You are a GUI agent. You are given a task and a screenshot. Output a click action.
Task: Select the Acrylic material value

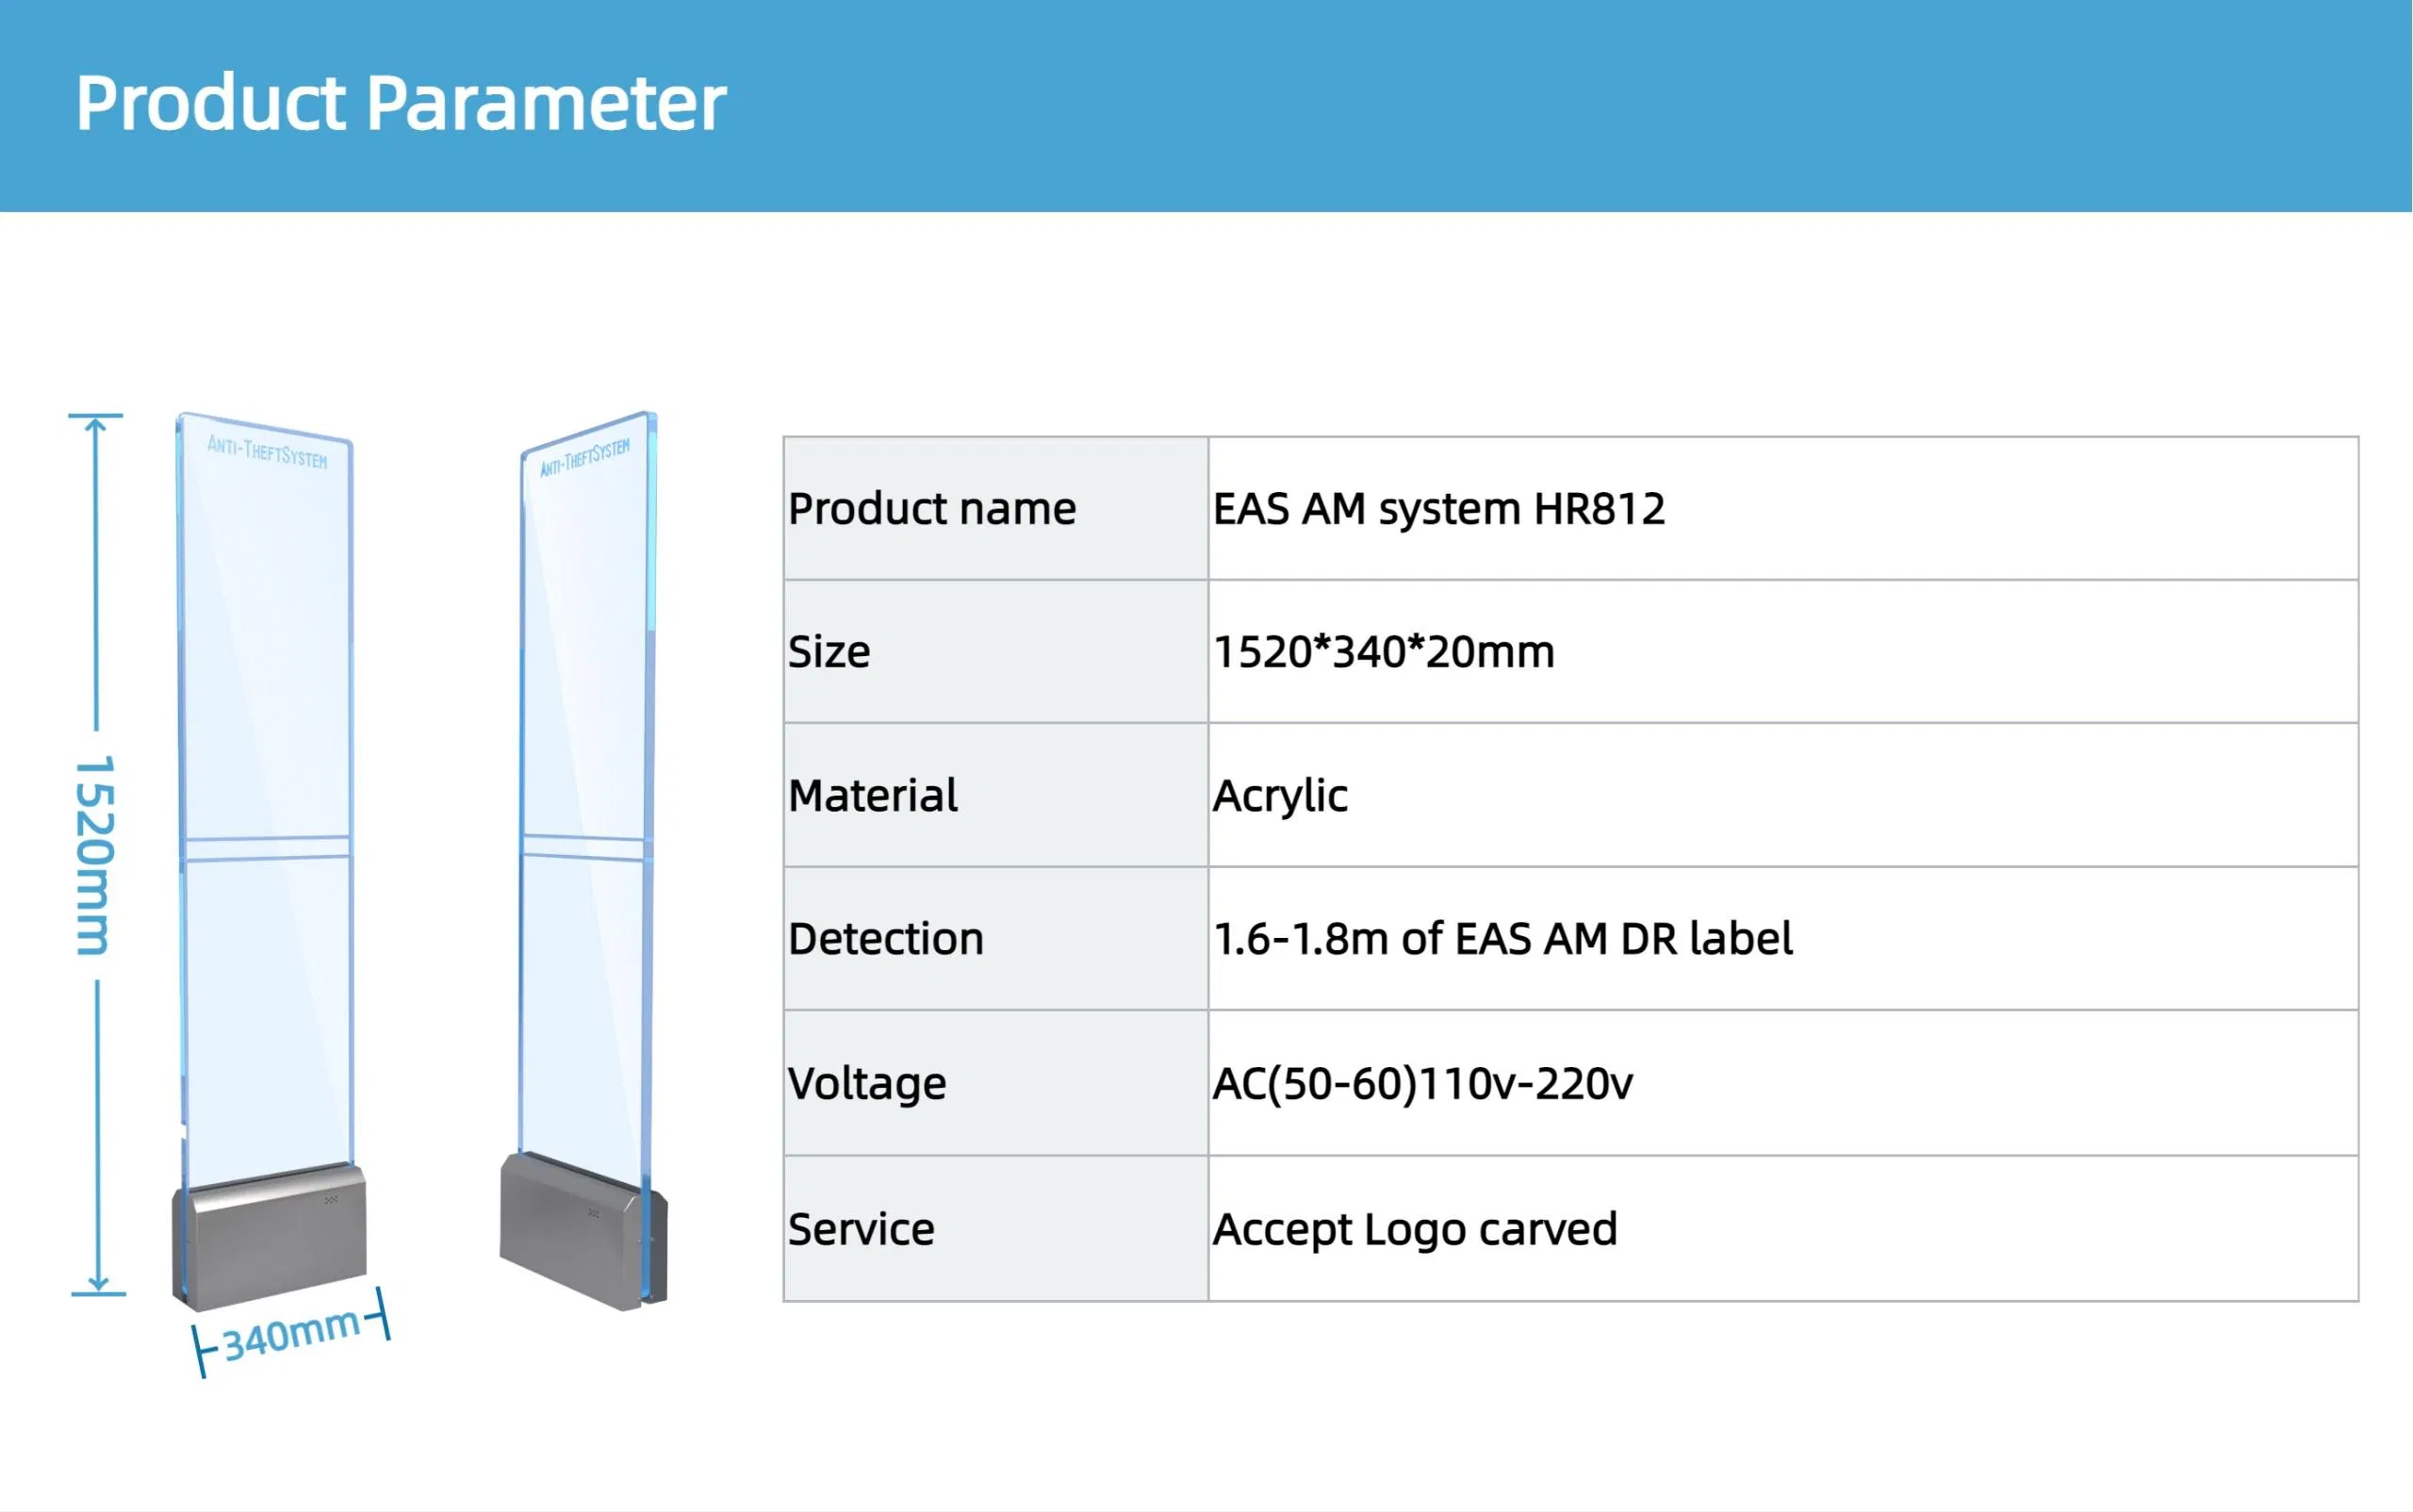1280,795
